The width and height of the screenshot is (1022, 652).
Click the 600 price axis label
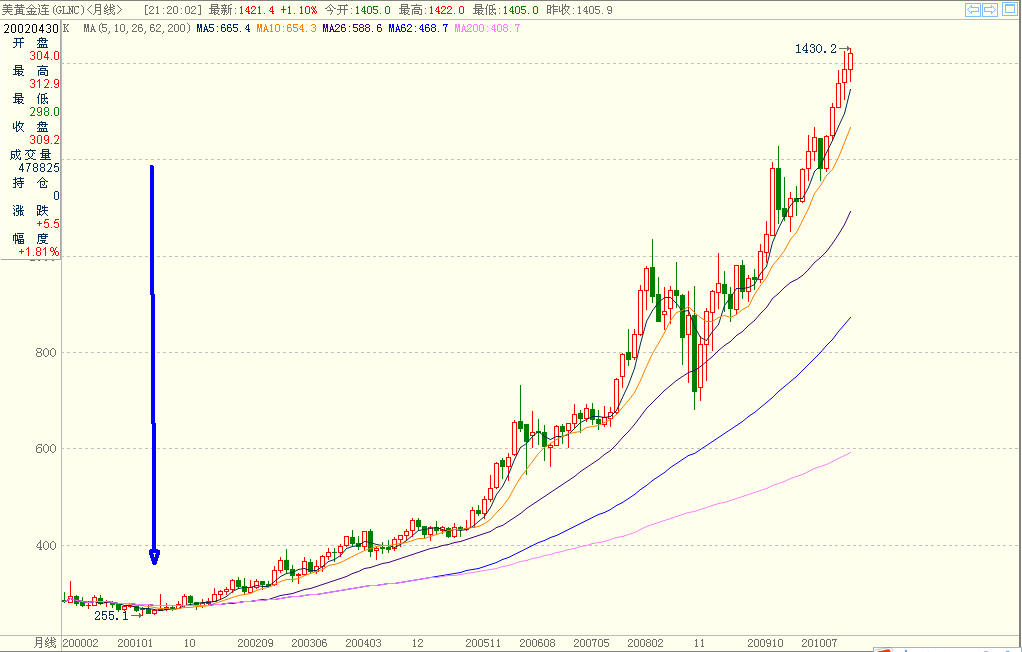click(46, 449)
